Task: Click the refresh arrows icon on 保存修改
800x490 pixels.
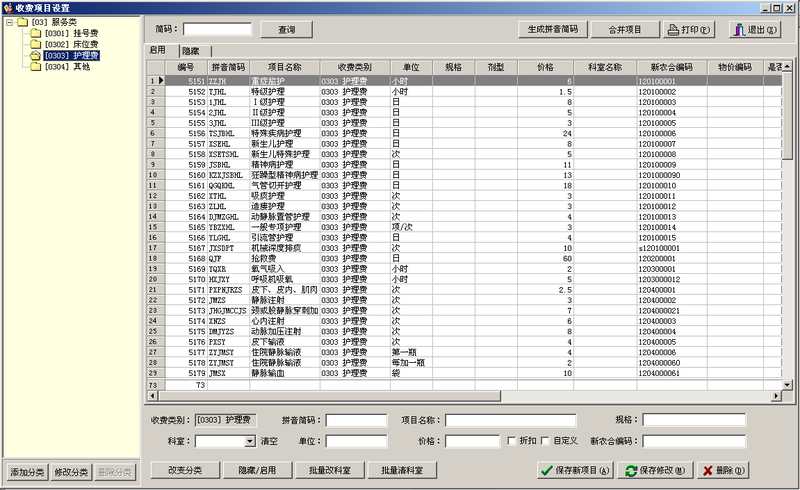Action: (632, 471)
